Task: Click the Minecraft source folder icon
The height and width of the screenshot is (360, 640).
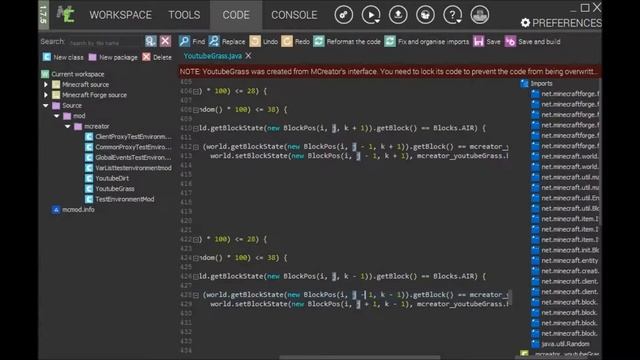Action: pos(56,84)
